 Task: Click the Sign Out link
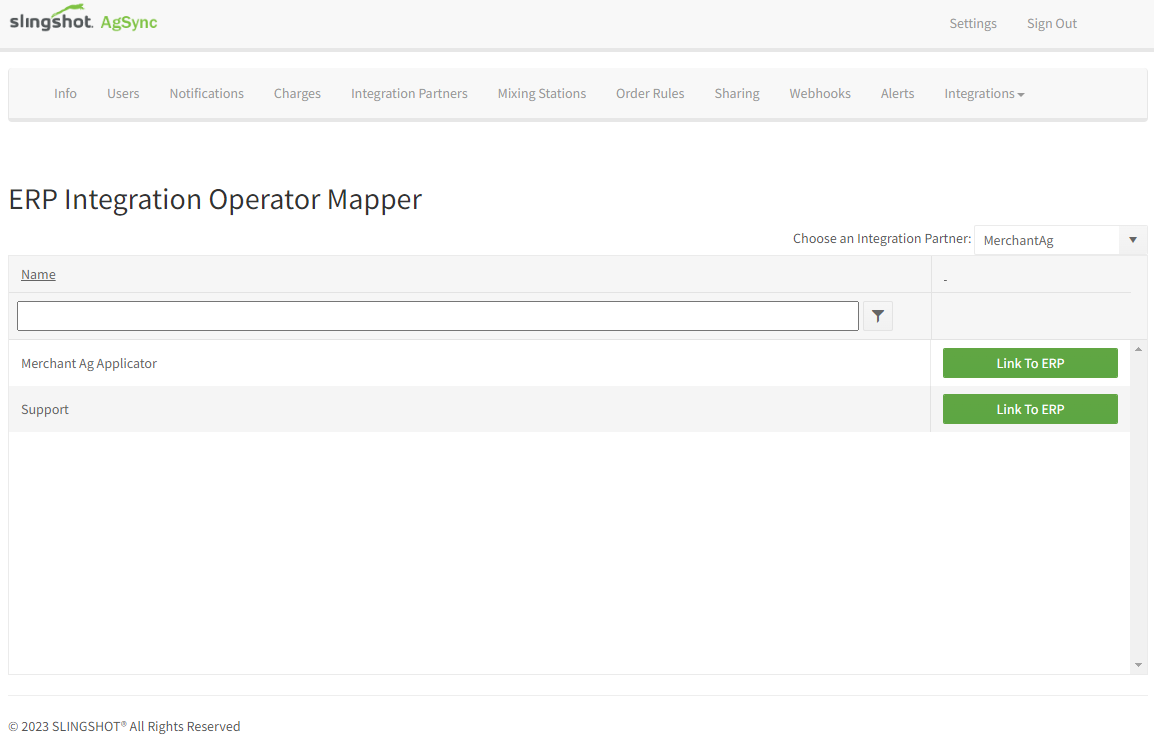coord(1051,24)
